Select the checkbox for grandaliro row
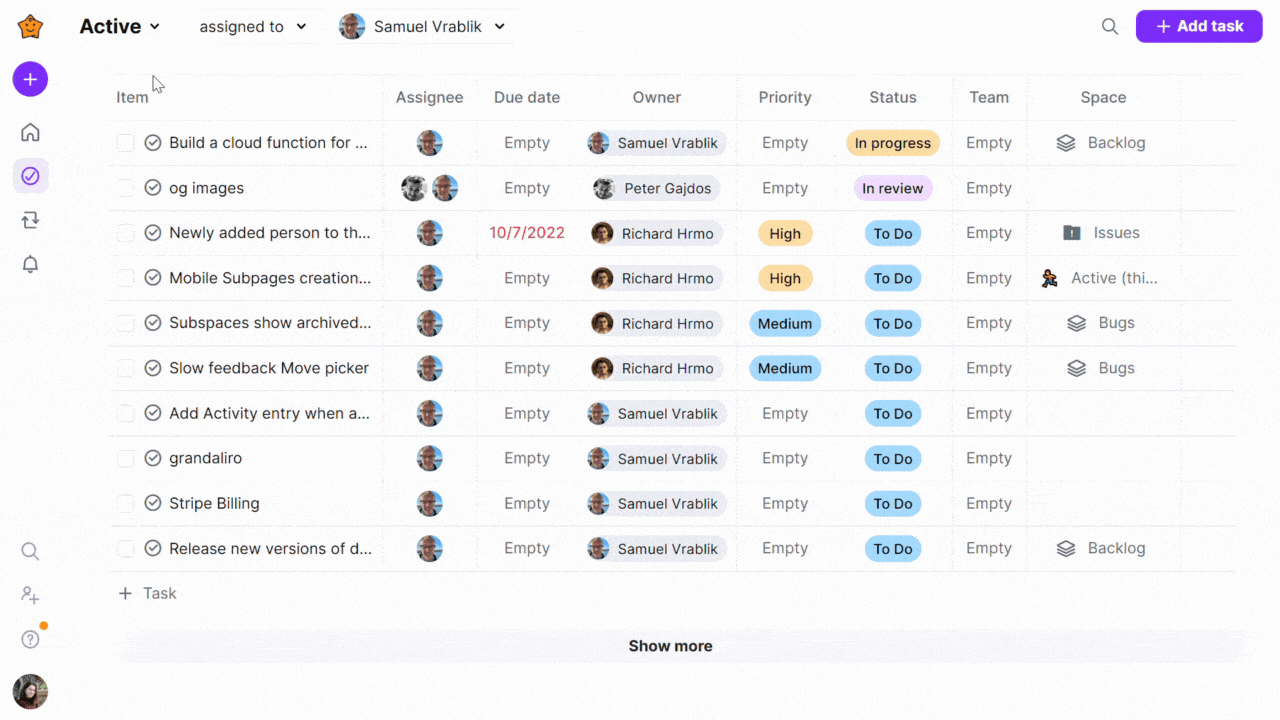Image resolution: width=1280 pixels, height=720 pixels. pos(125,458)
